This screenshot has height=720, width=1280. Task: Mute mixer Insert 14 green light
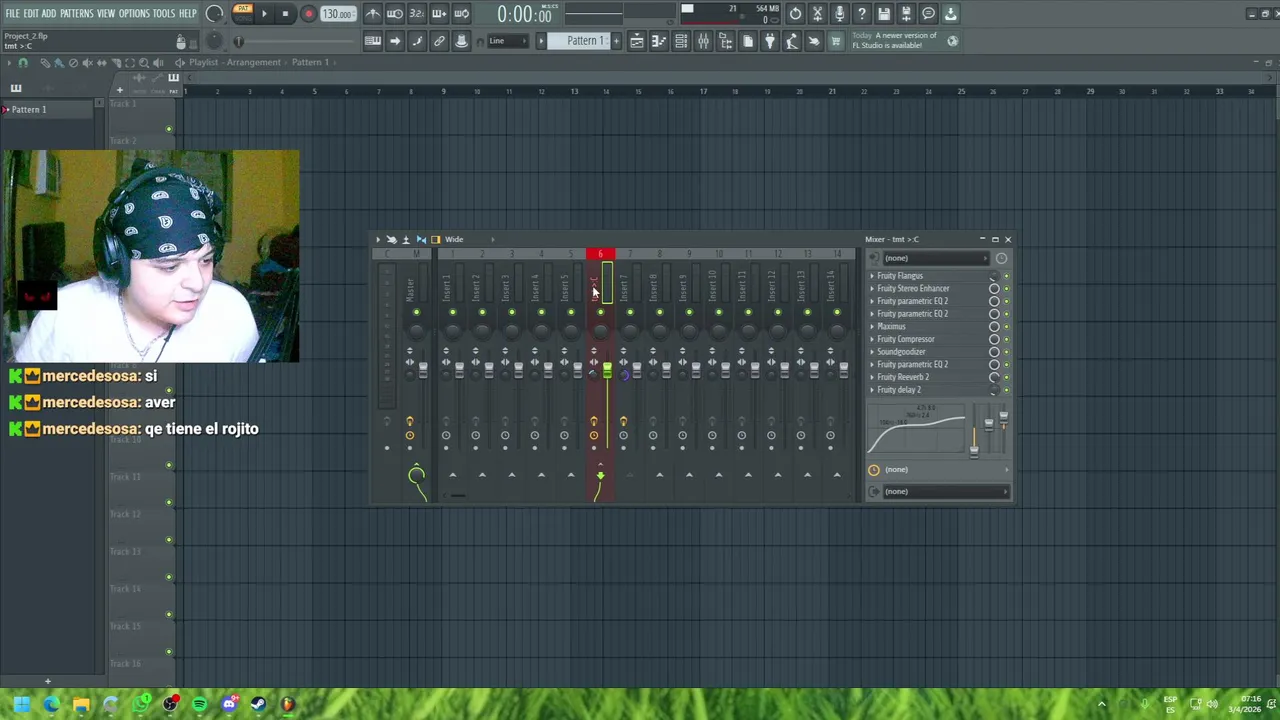click(837, 313)
